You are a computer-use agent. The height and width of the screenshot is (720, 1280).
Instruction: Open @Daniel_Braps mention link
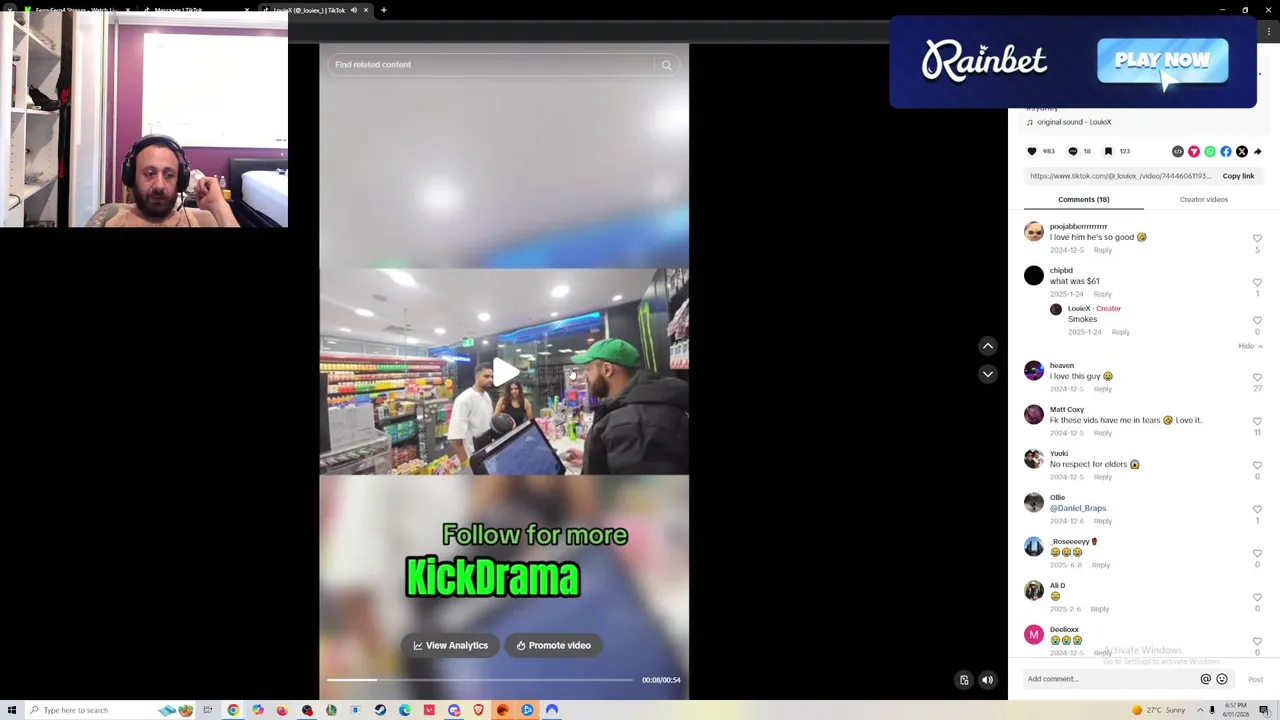[x=1078, y=508]
